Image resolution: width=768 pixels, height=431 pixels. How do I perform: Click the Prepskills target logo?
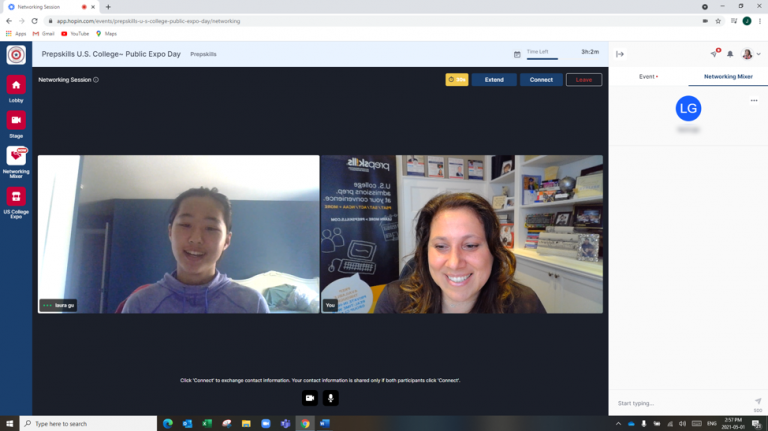(x=16, y=55)
